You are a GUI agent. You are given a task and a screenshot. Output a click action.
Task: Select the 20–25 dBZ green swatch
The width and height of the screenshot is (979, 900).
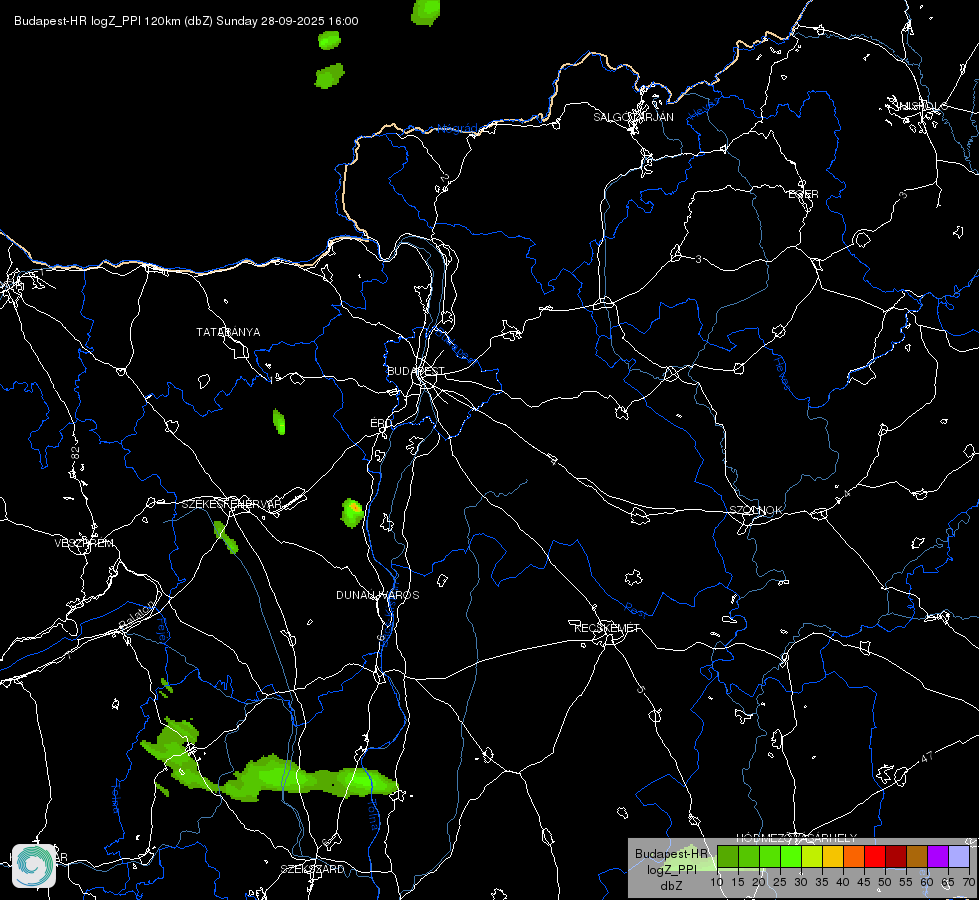click(x=770, y=856)
